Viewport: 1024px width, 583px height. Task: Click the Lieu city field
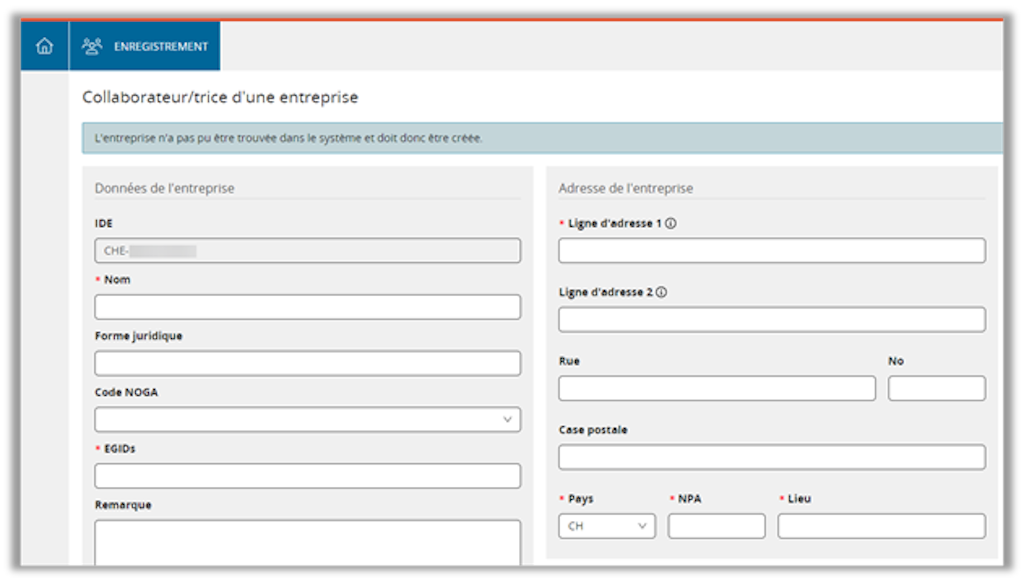pos(881,526)
